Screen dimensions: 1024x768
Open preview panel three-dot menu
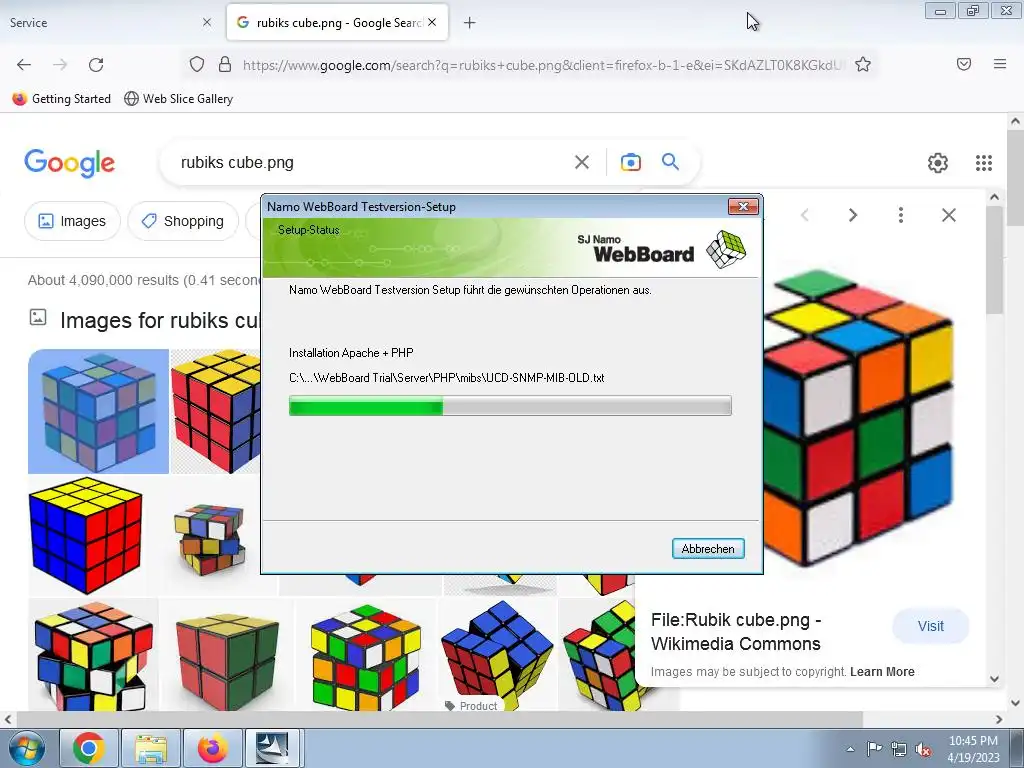point(901,215)
